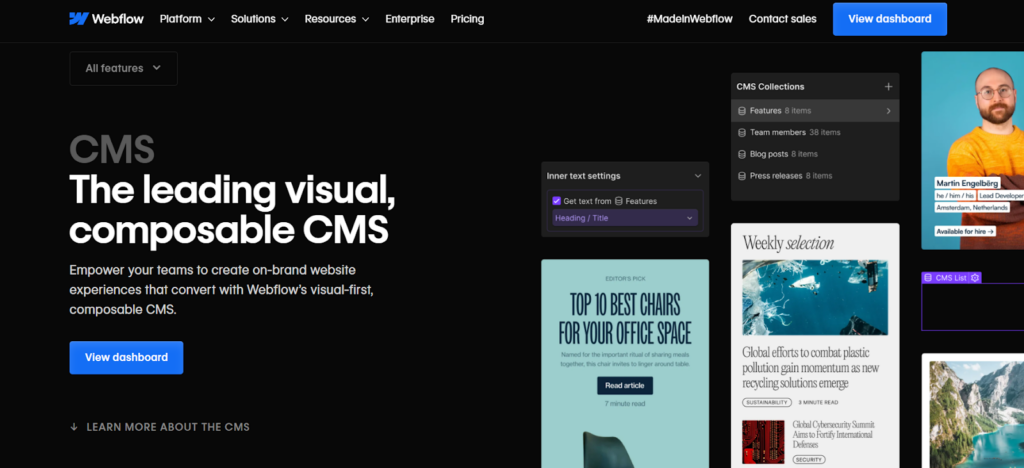
Task: Click database icon next to Team members
Action: [742, 133]
